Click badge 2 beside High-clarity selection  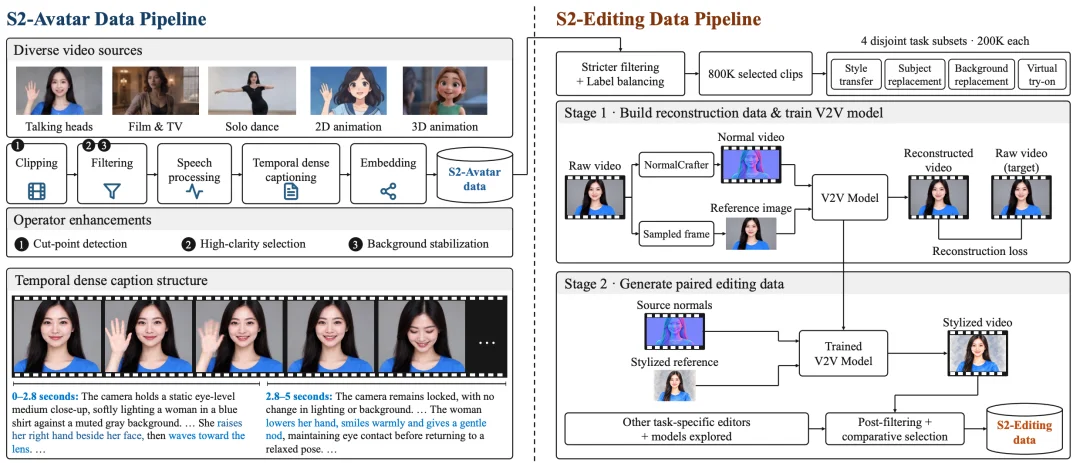[187, 244]
